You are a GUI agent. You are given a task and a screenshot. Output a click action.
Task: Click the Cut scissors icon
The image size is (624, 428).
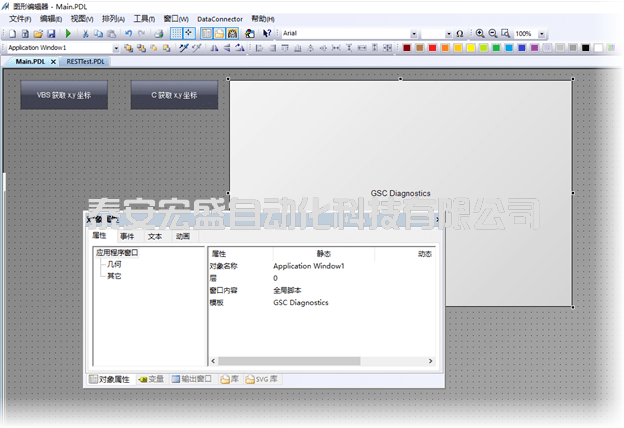(86, 33)
